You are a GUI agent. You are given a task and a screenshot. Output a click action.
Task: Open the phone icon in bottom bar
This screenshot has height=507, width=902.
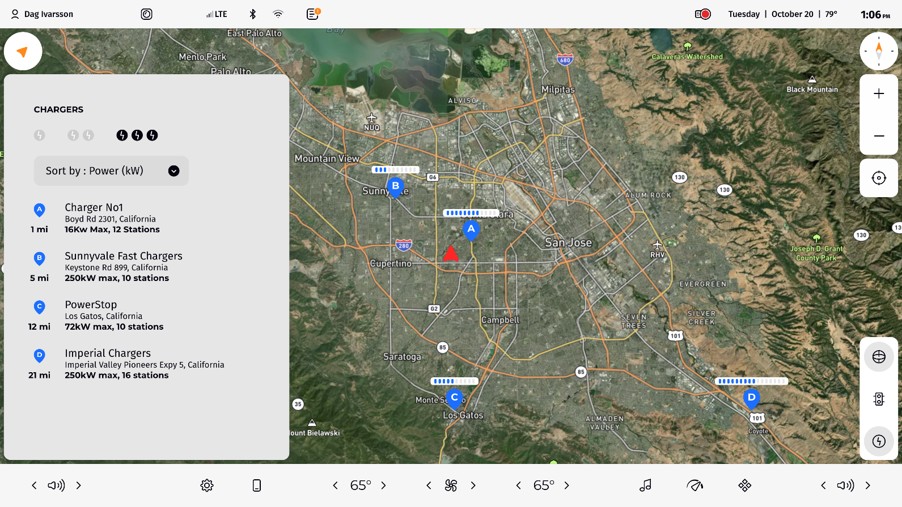256,485
